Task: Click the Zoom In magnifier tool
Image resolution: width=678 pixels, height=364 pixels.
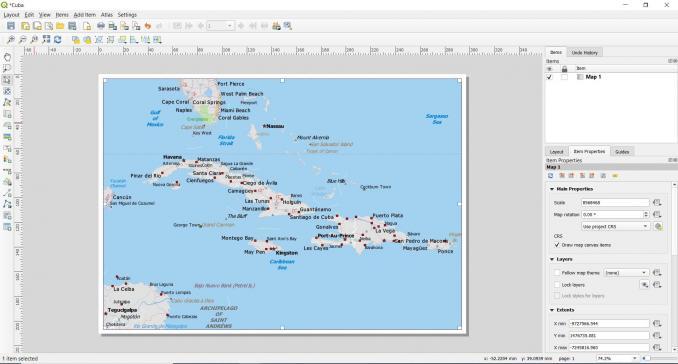Action: tap(11, 40)
